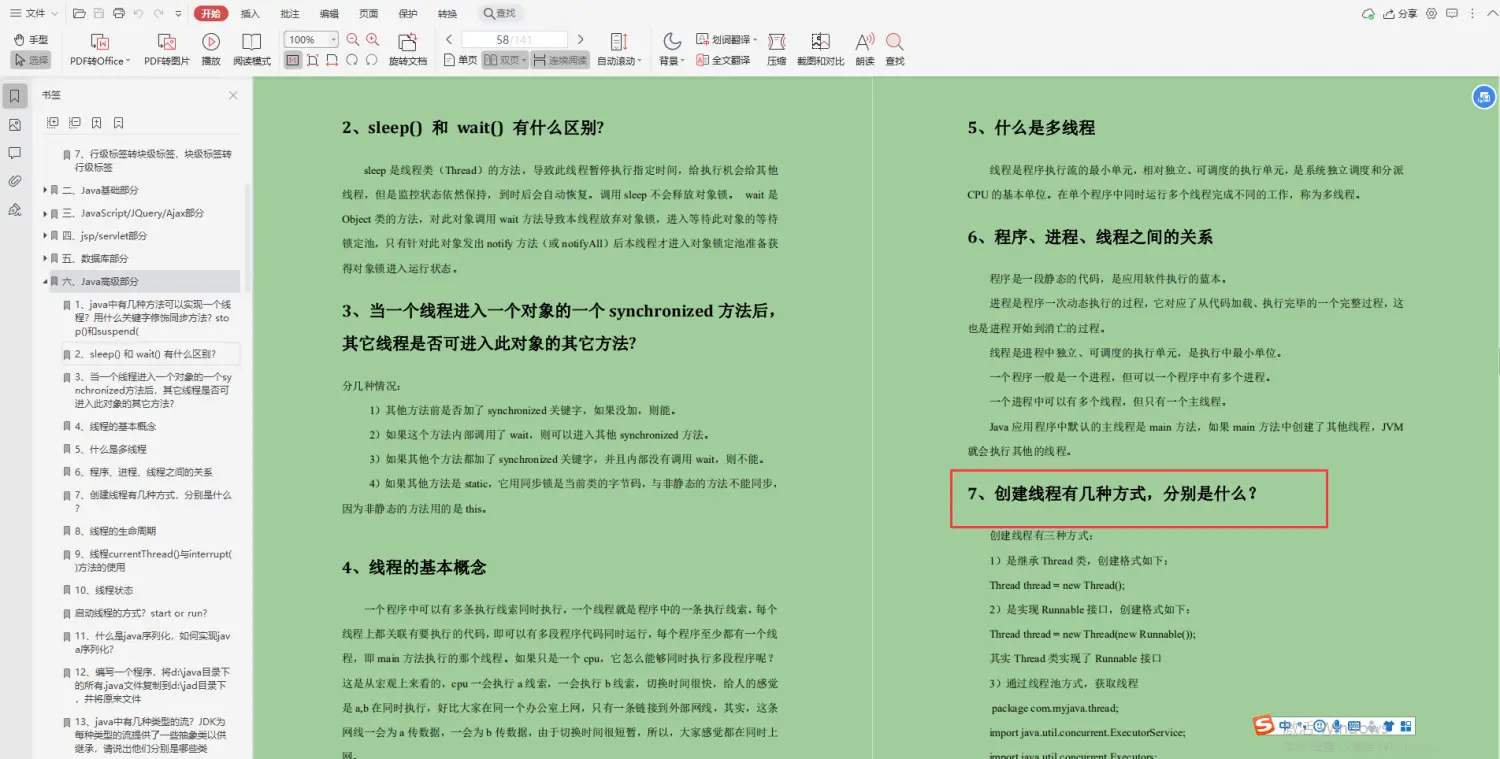Open the thumbnails sidebar panel icon

[14, 125]
